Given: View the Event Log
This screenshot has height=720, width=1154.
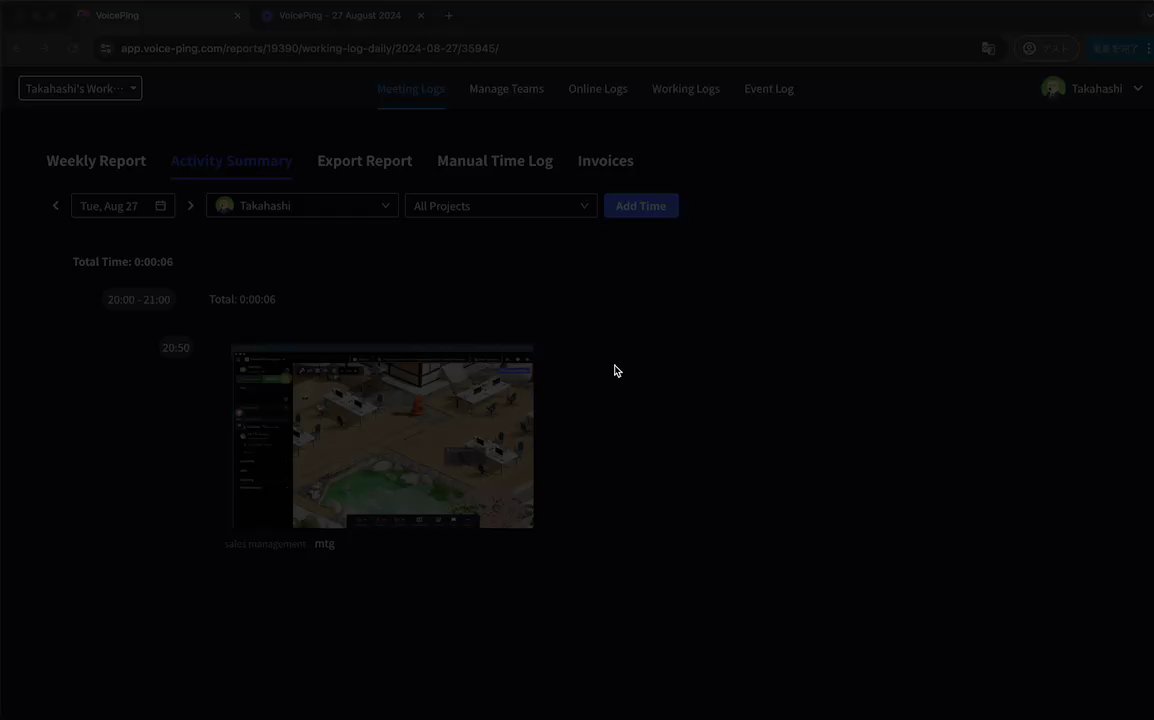Looking at the screenshot, I should point(768,89).
